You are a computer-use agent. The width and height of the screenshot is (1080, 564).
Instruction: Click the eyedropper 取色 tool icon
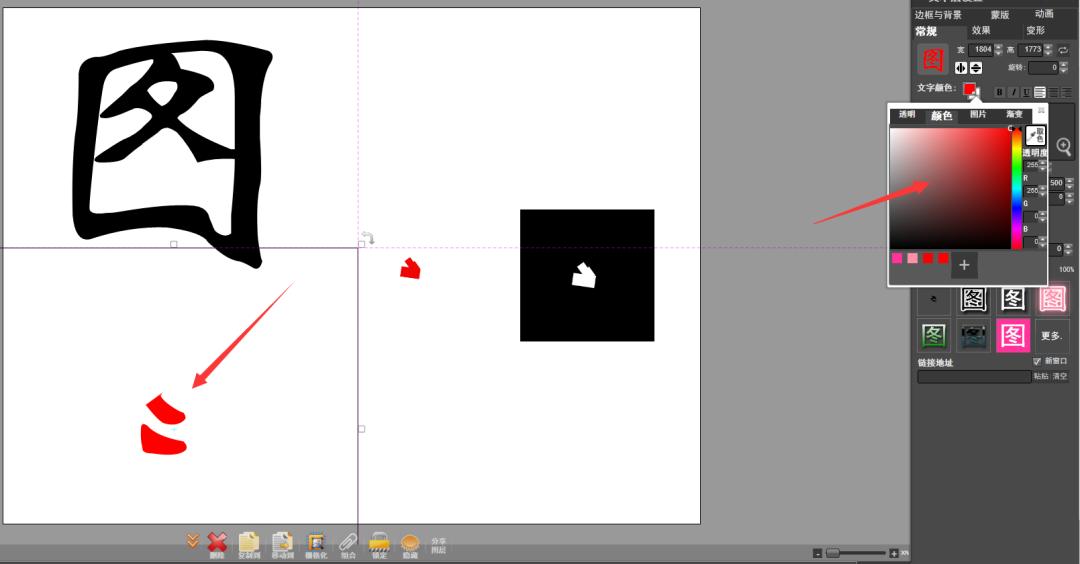[x=1036, y=135]
